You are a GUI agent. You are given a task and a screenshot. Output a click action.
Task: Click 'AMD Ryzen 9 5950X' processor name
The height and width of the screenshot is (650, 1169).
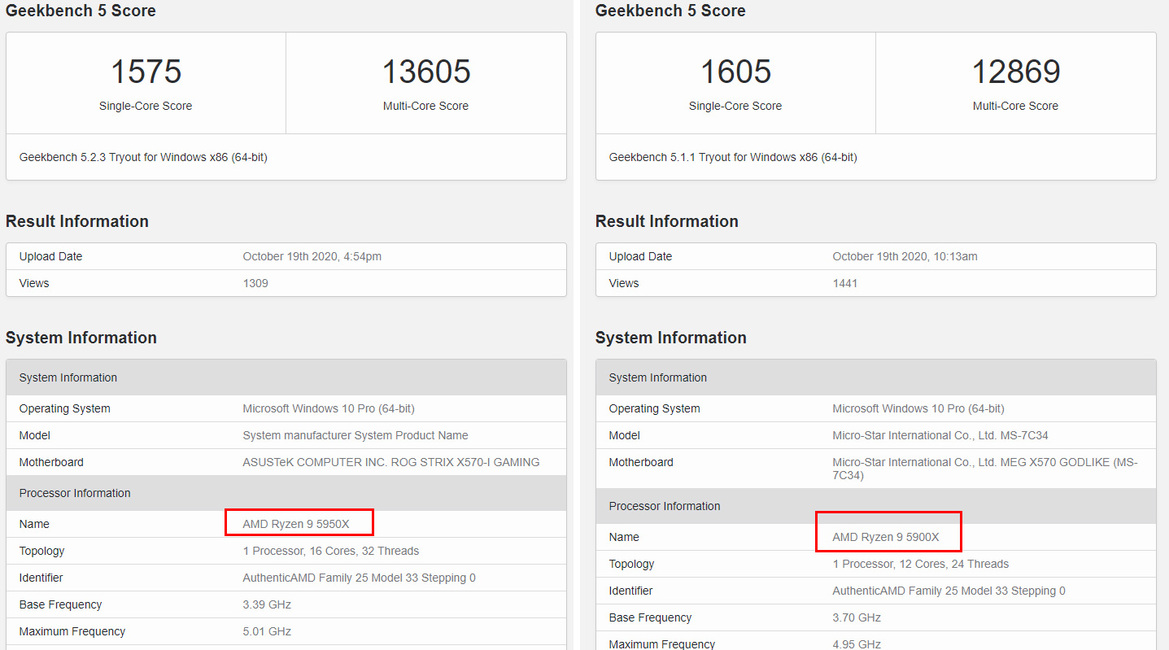pos(296,524)
